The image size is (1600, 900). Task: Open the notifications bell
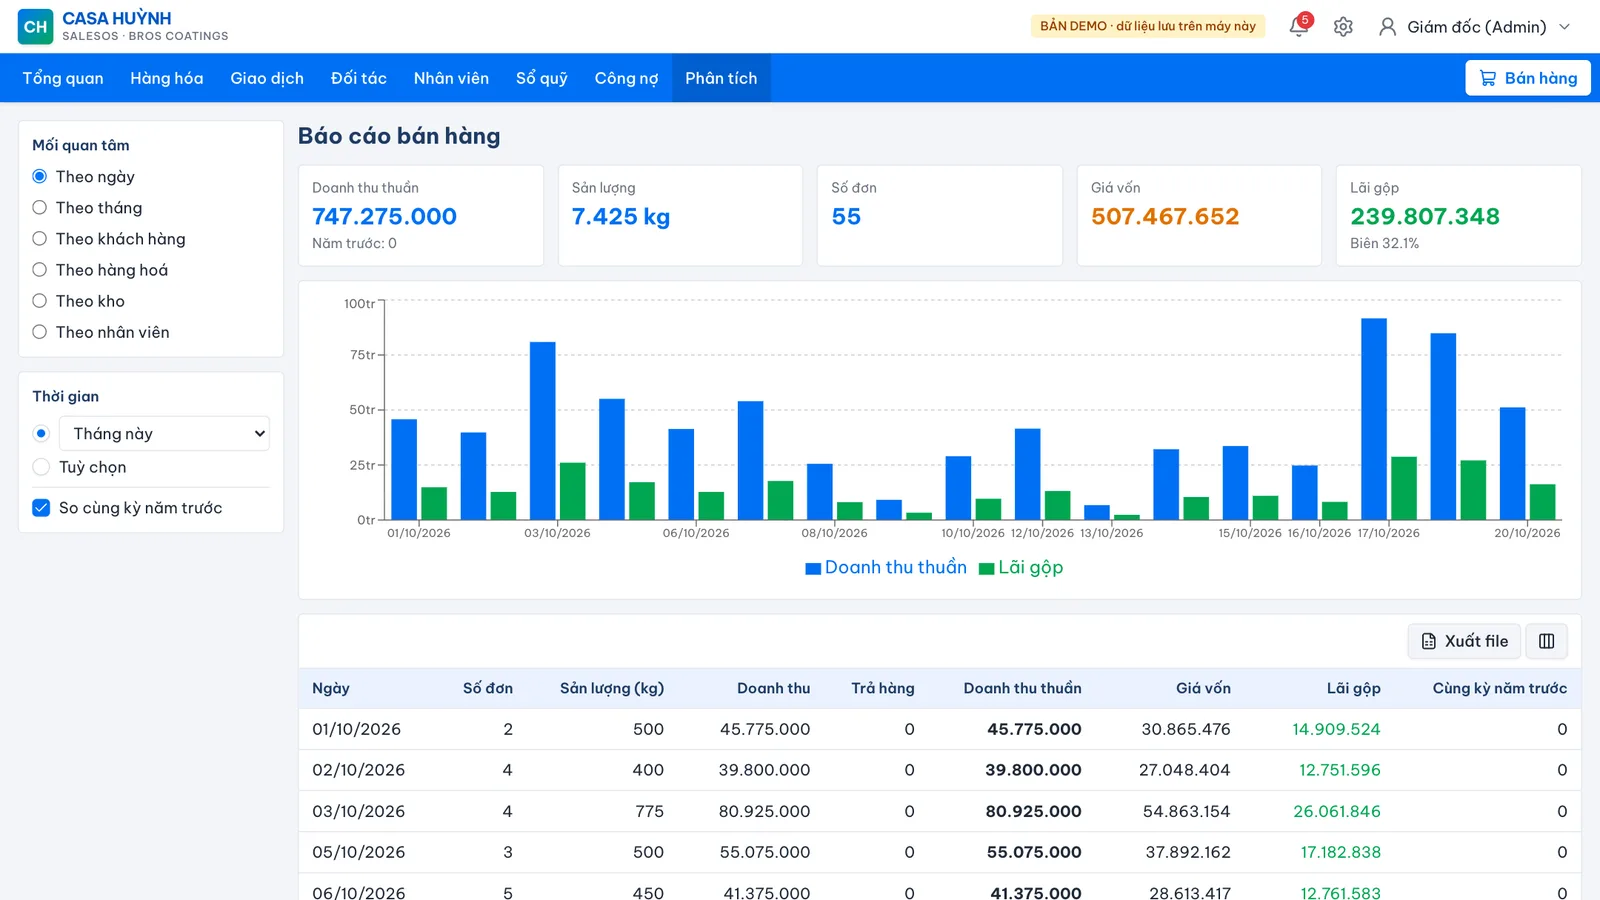1299,26
